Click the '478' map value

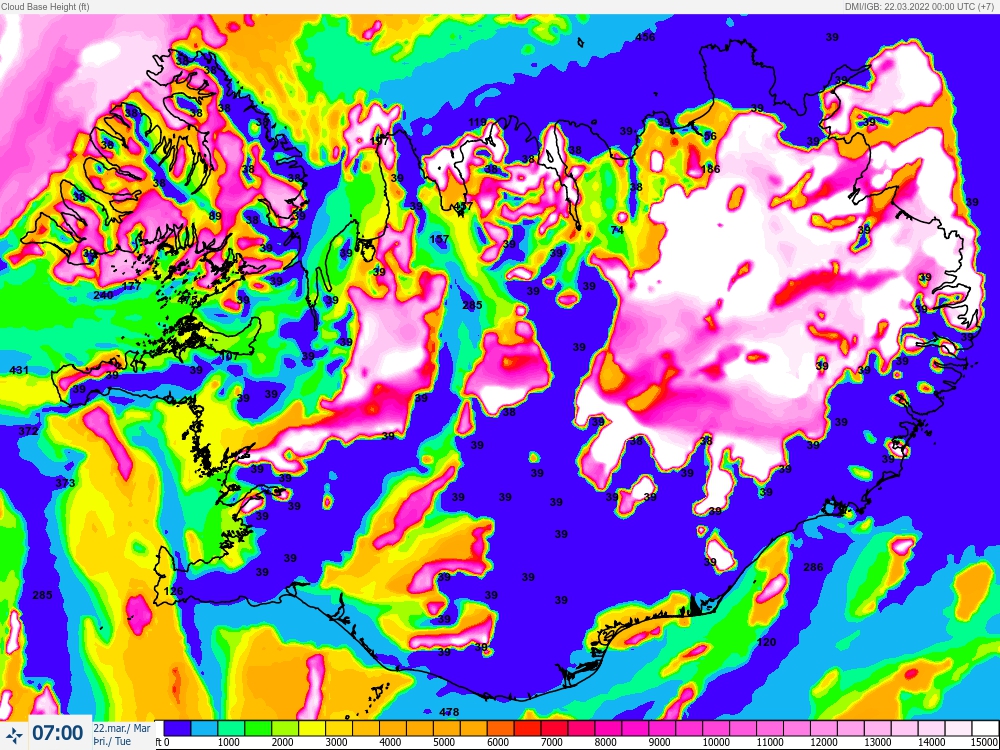click(x=449, y=712)
